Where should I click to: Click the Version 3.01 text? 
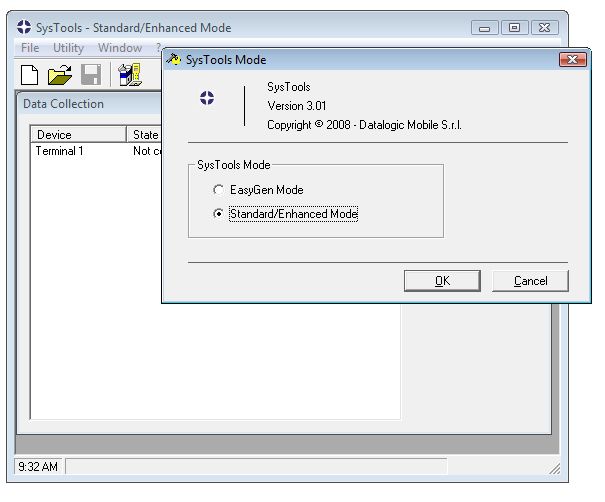coord(297,106)
